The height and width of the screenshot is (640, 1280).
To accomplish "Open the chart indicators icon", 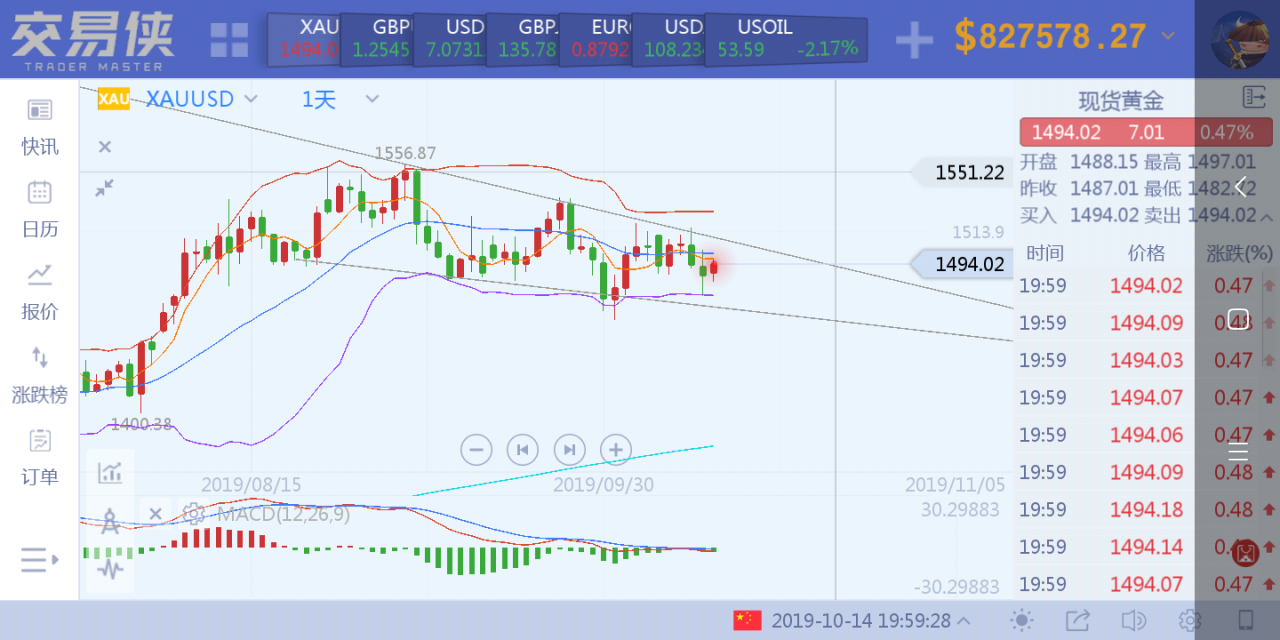I will pyautogui.click(x=110, y=471).
